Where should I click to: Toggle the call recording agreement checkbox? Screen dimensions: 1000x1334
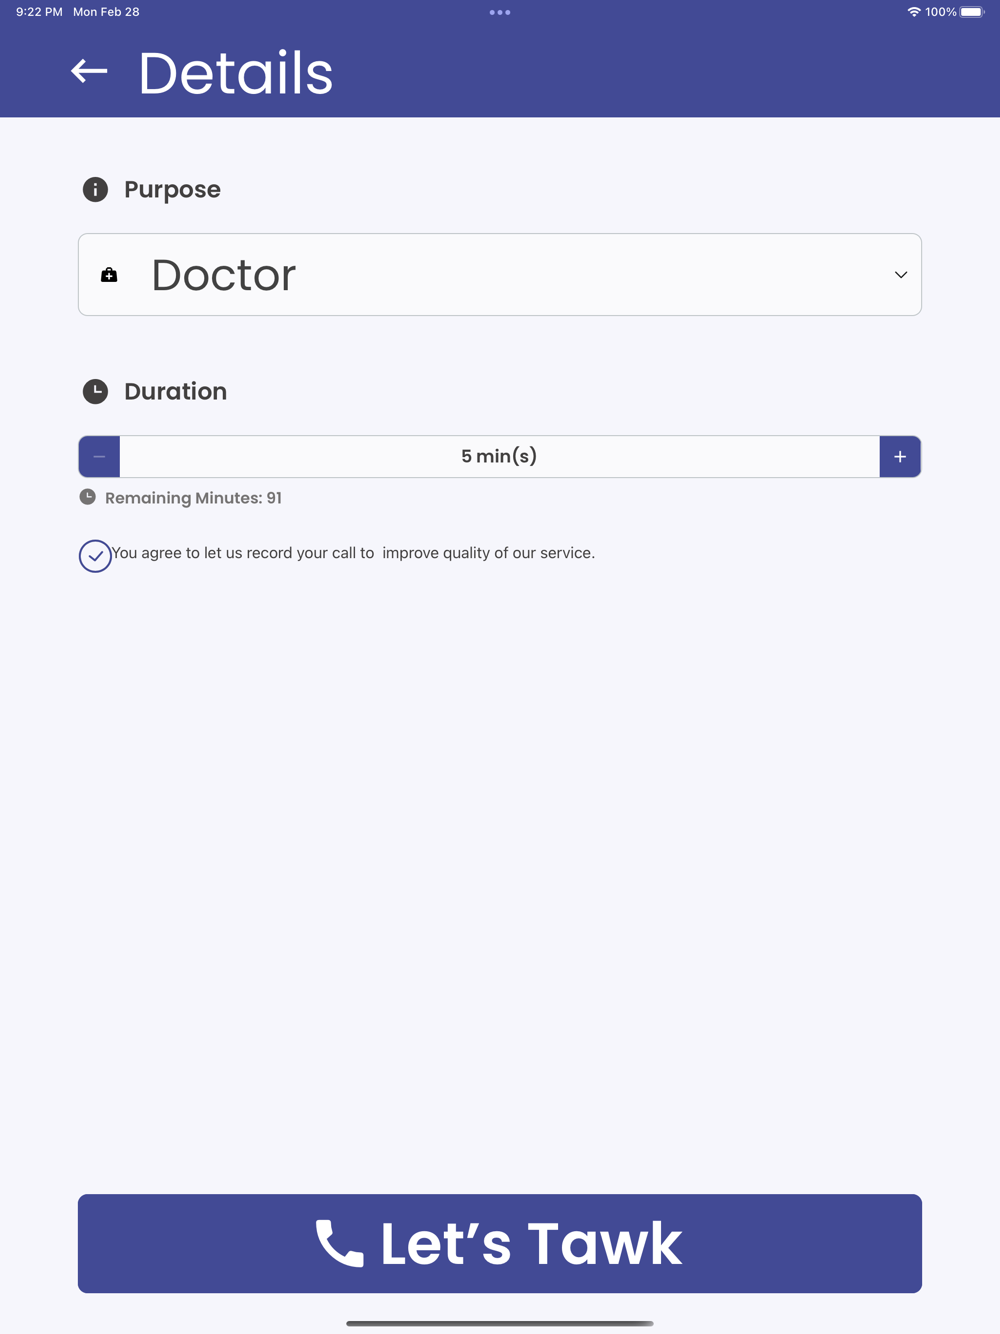(95, 556)
